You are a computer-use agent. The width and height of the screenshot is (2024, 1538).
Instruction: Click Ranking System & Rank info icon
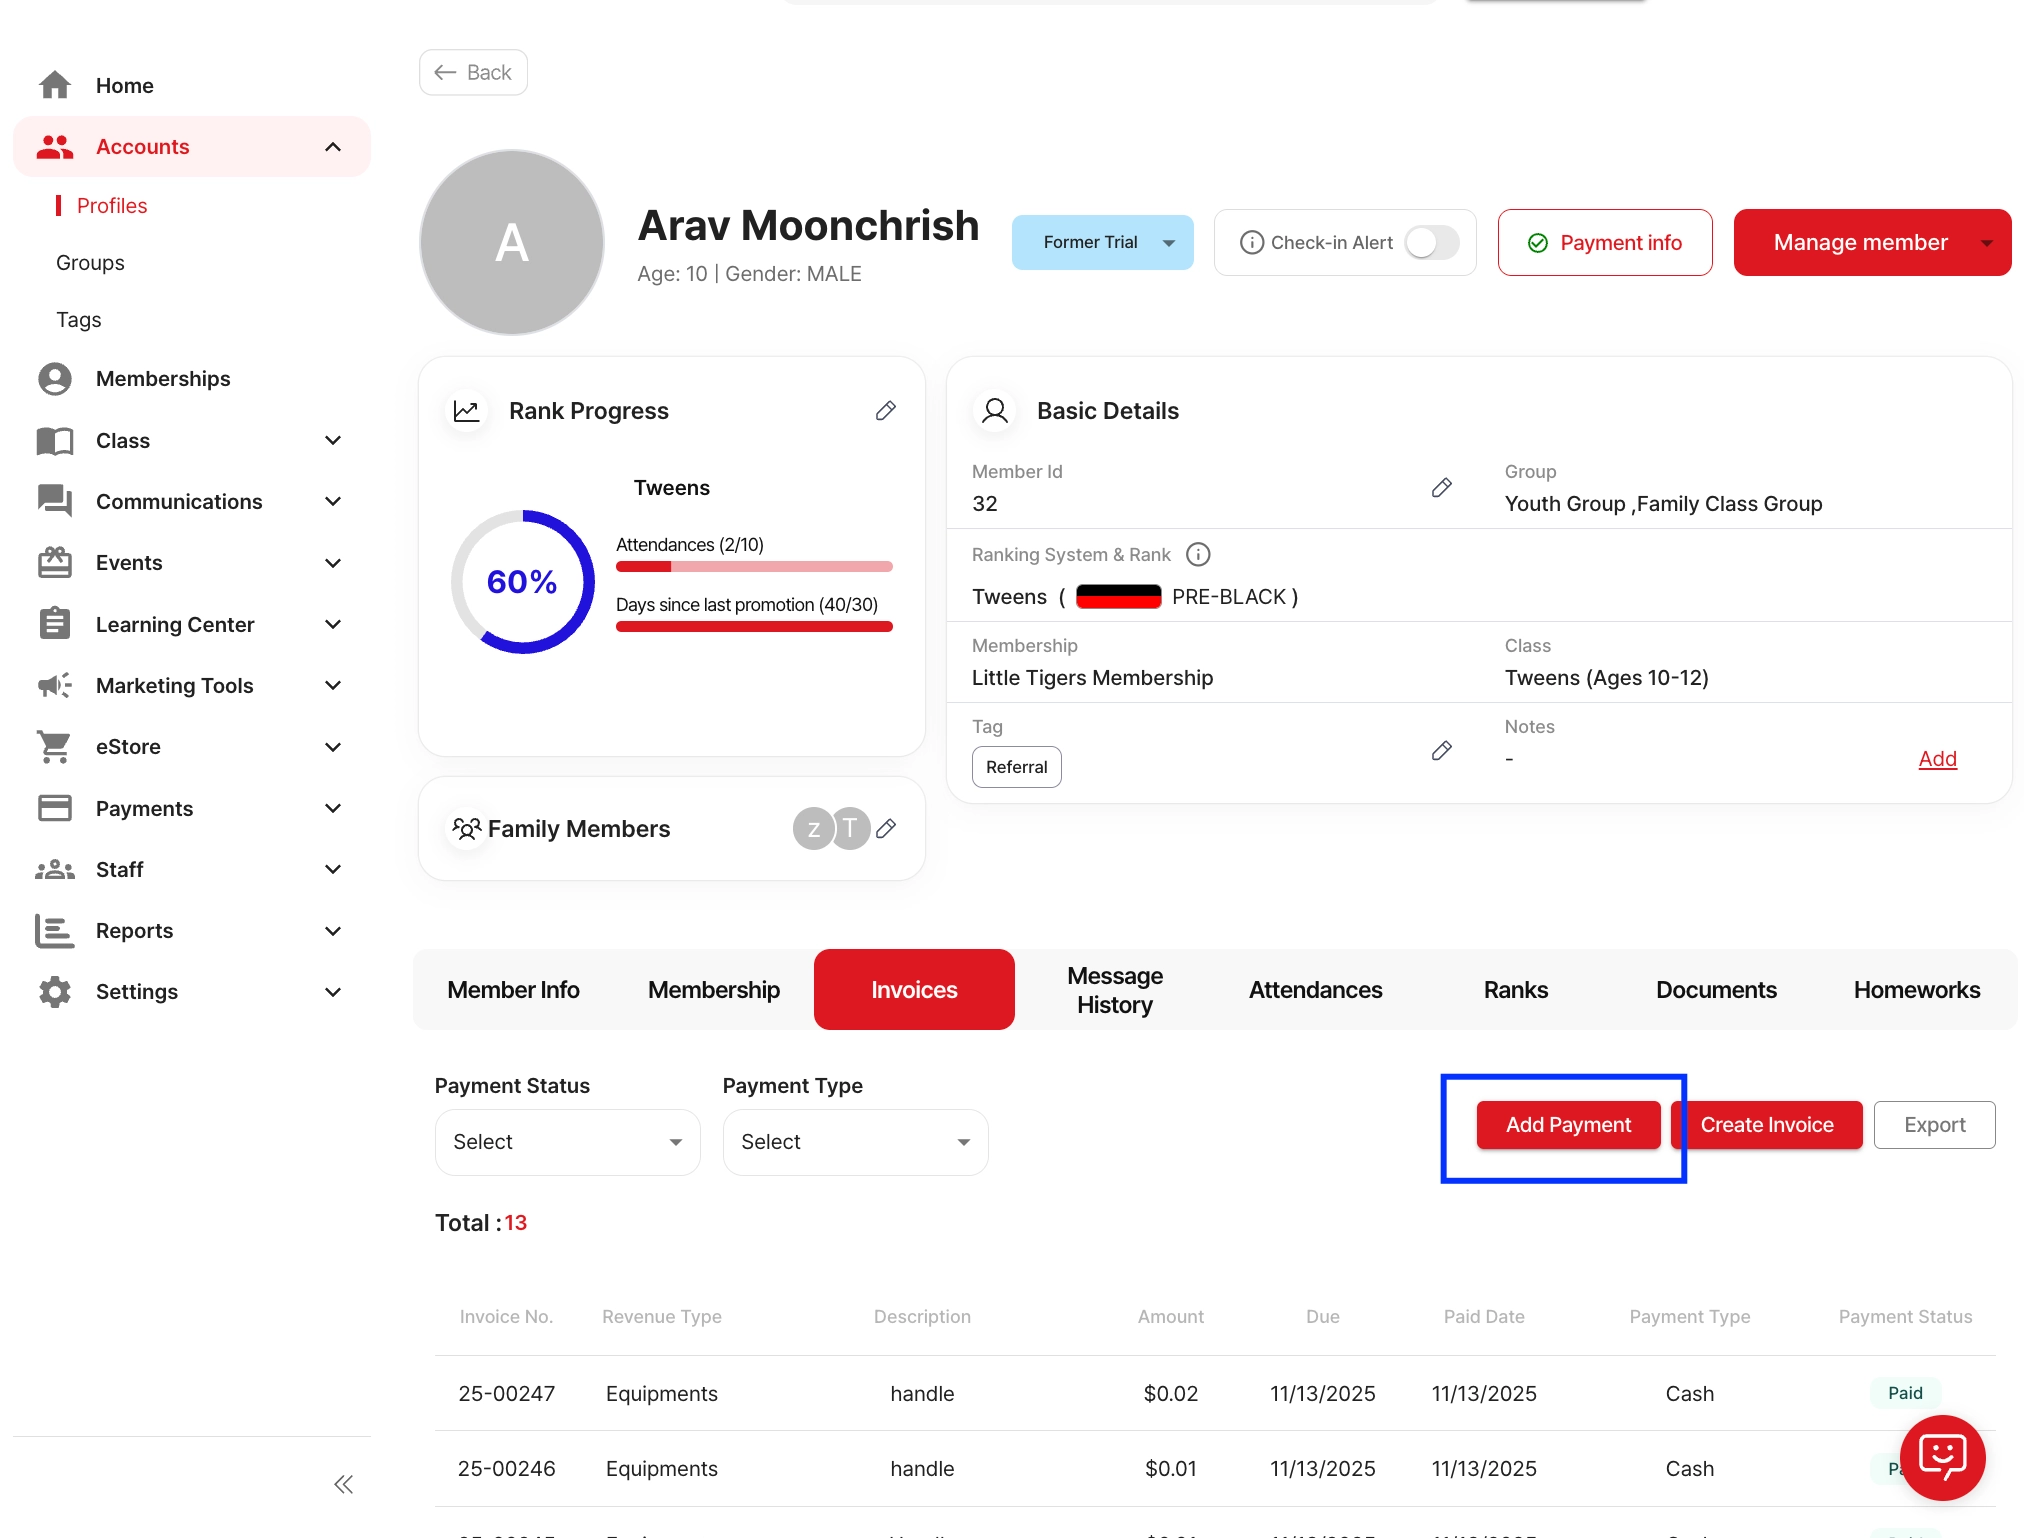coord(1197,554)
